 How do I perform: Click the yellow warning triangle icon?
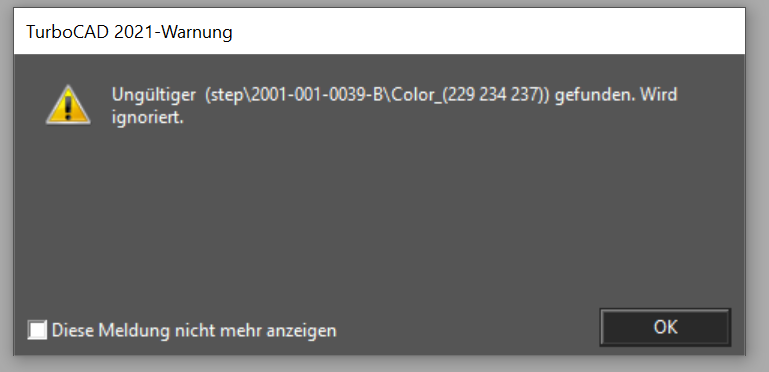click(68, 104)
